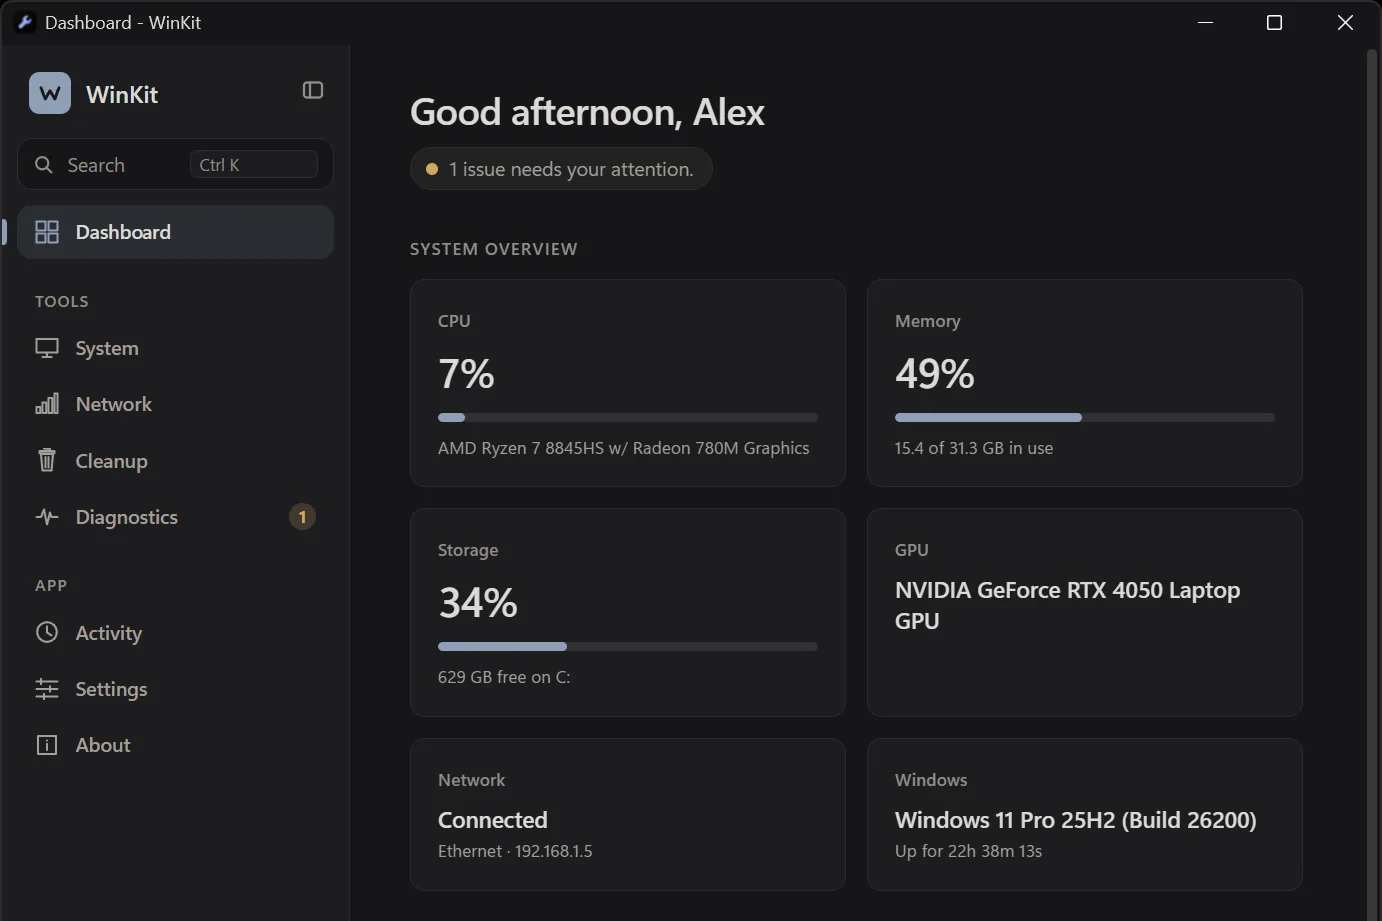Go to the Network tools page
The width and height of the screenshot is (1382, 921).
tap(176, 404)
